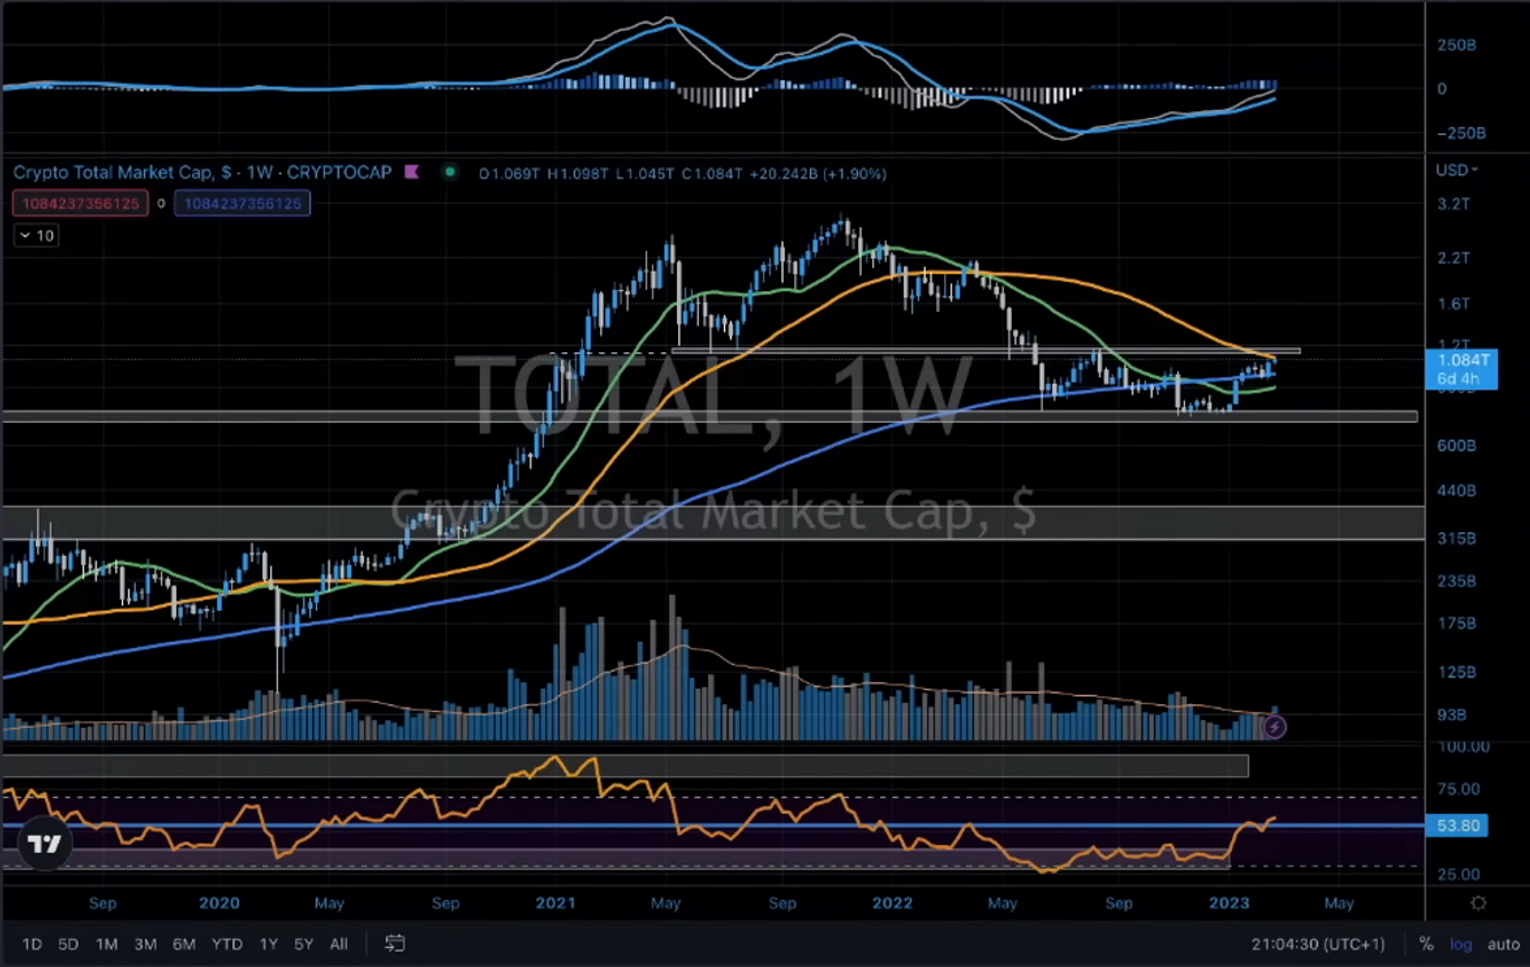Click the purple lightning bolt icon
The width and height of the screenshot is (1530, 967).
1274,727
